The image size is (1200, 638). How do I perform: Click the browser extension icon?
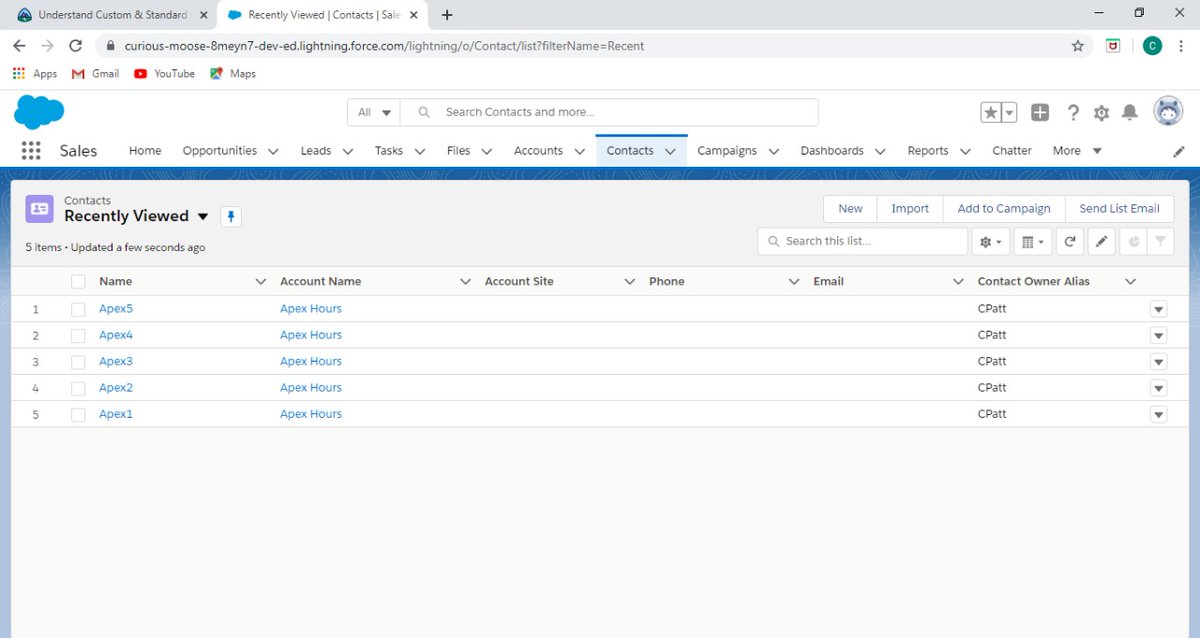point(1113,46)
